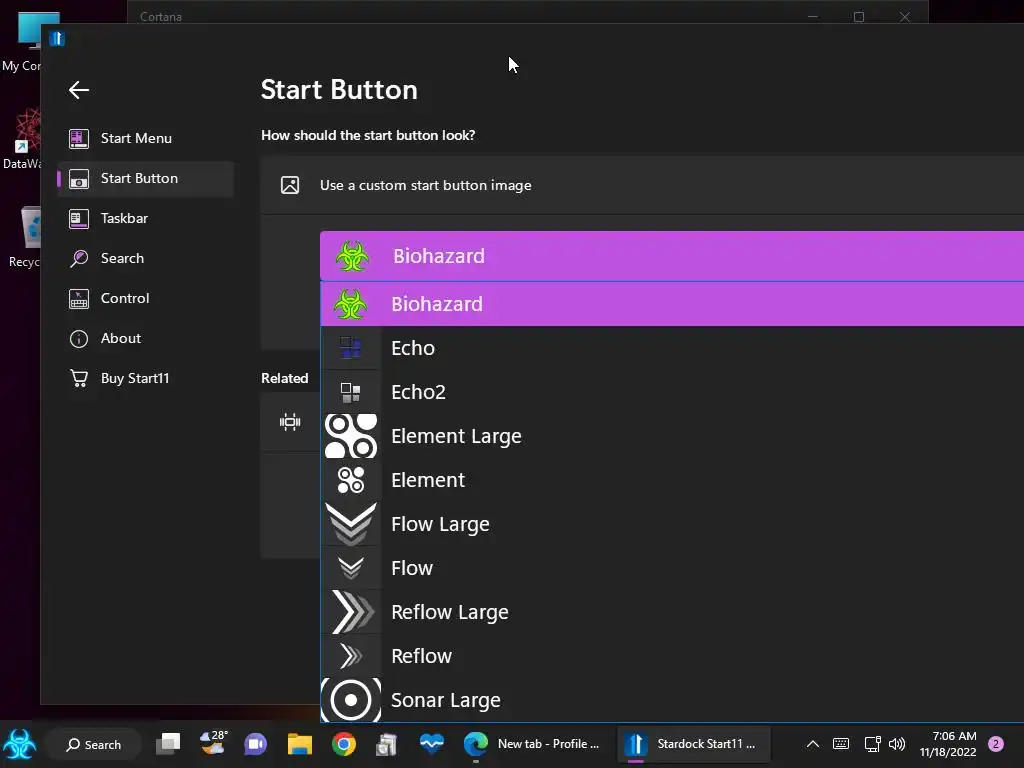Viewport: 1024px width, 768px height.
Task: Pick Sonar Large start button style
Action: (x=672, y=699)
